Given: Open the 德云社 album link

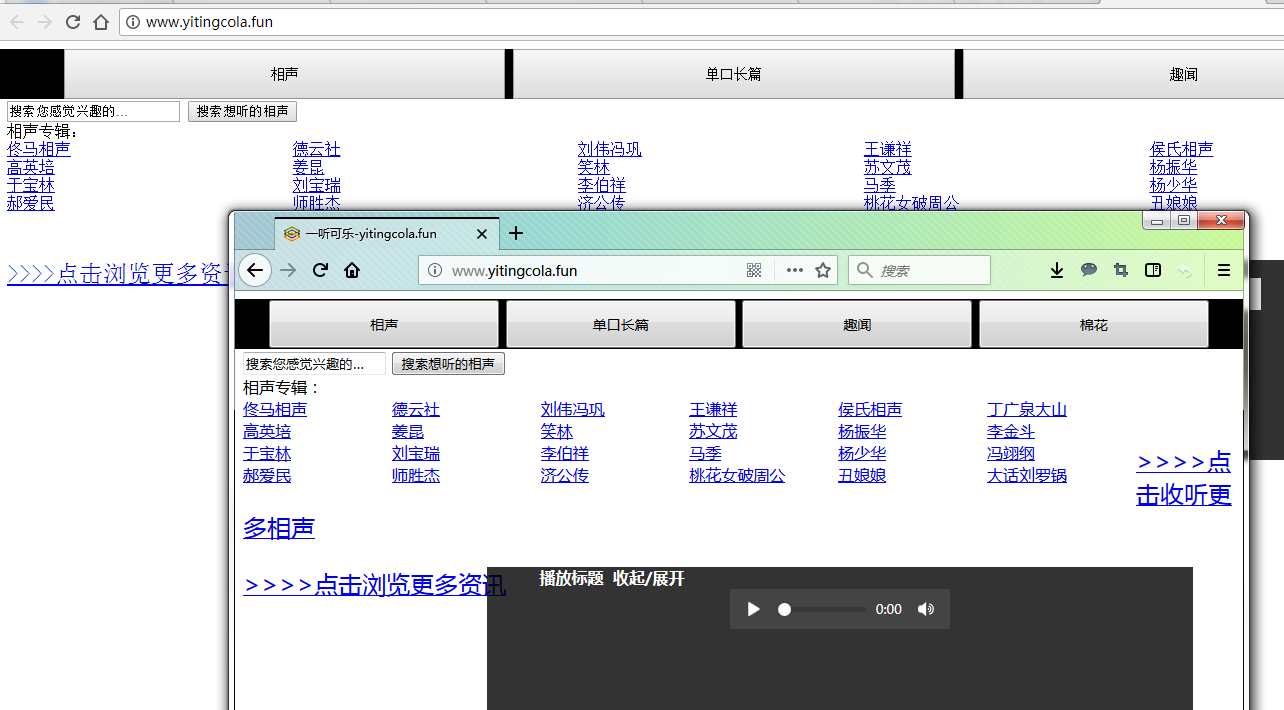Looking at the screenshot, I should point(416,409).
